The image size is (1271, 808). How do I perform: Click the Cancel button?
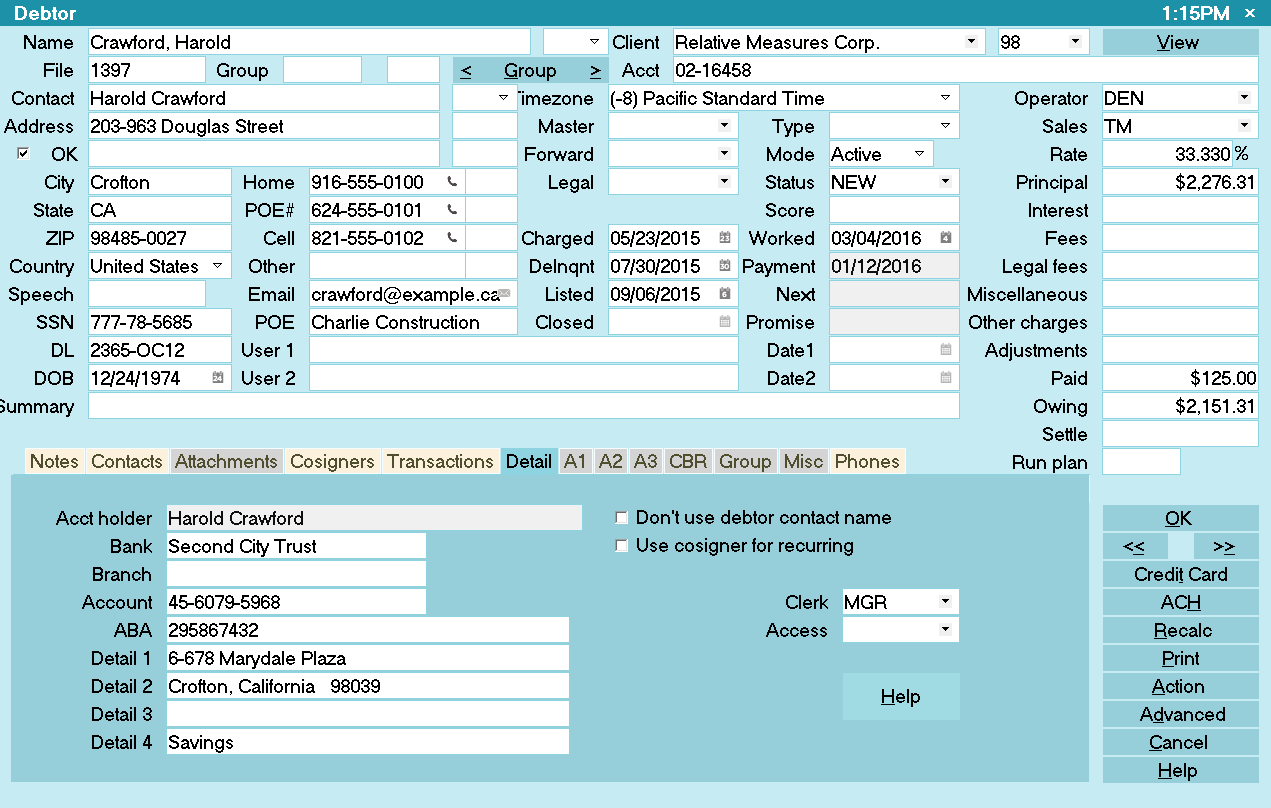[x=1180, y=742]
